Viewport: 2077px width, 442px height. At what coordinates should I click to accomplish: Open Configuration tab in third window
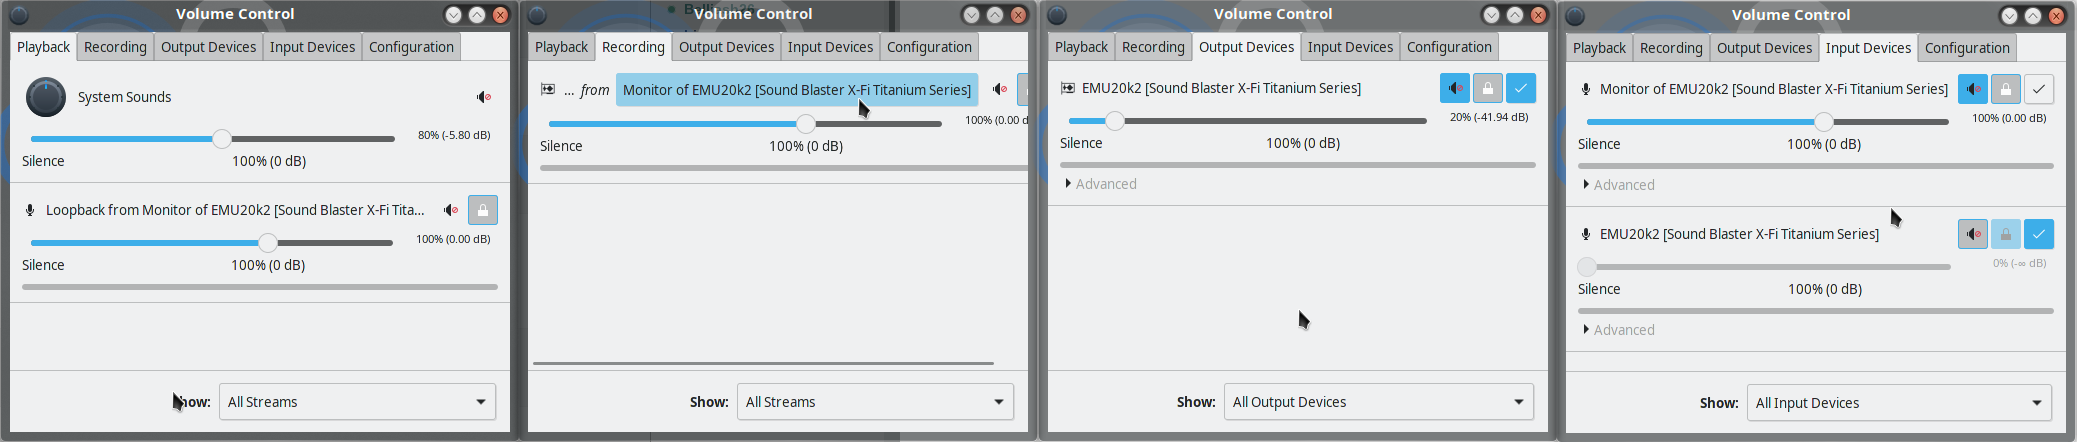(1449, 47)
